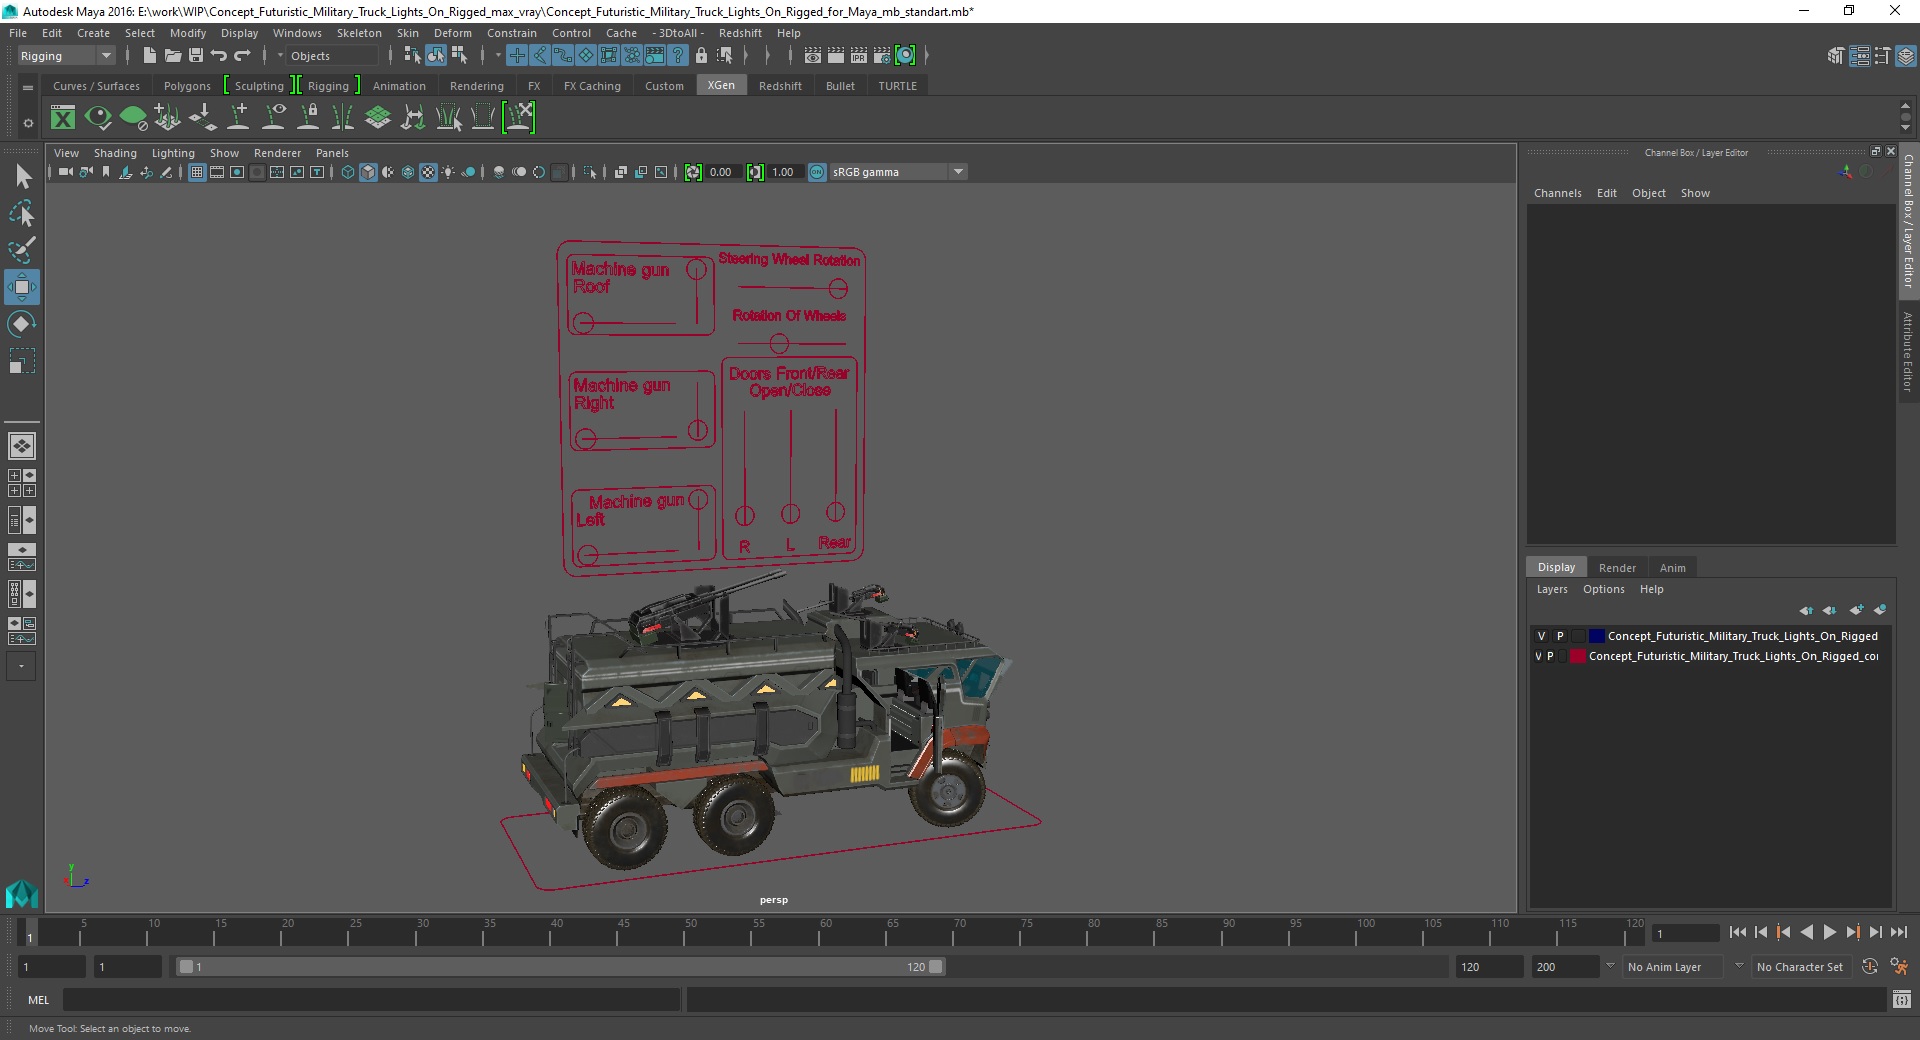Open the script editor icon
Viewport: 1920px width, 1040px height.
(x=1901, y=999)
